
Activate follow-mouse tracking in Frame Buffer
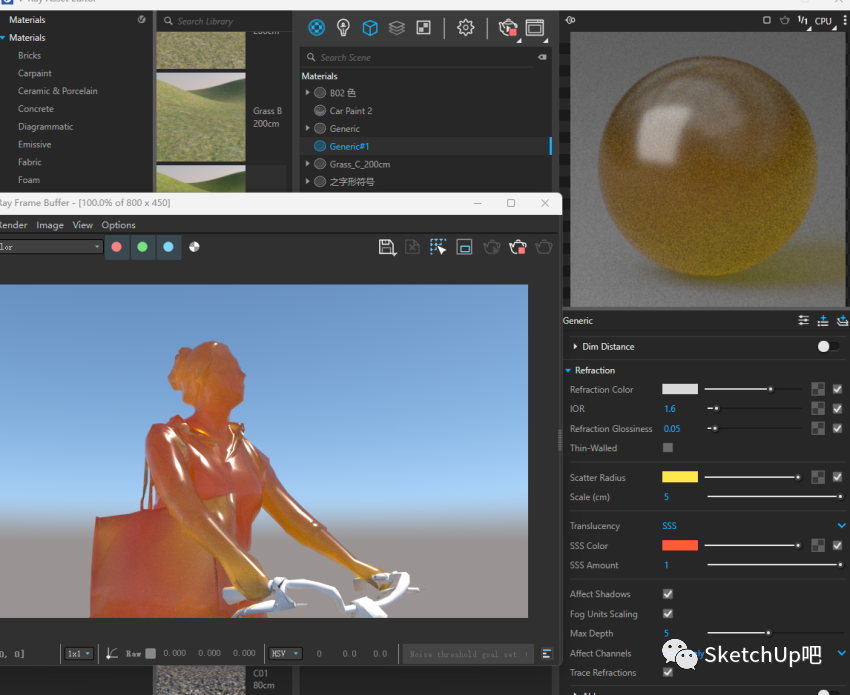[438, 247]
